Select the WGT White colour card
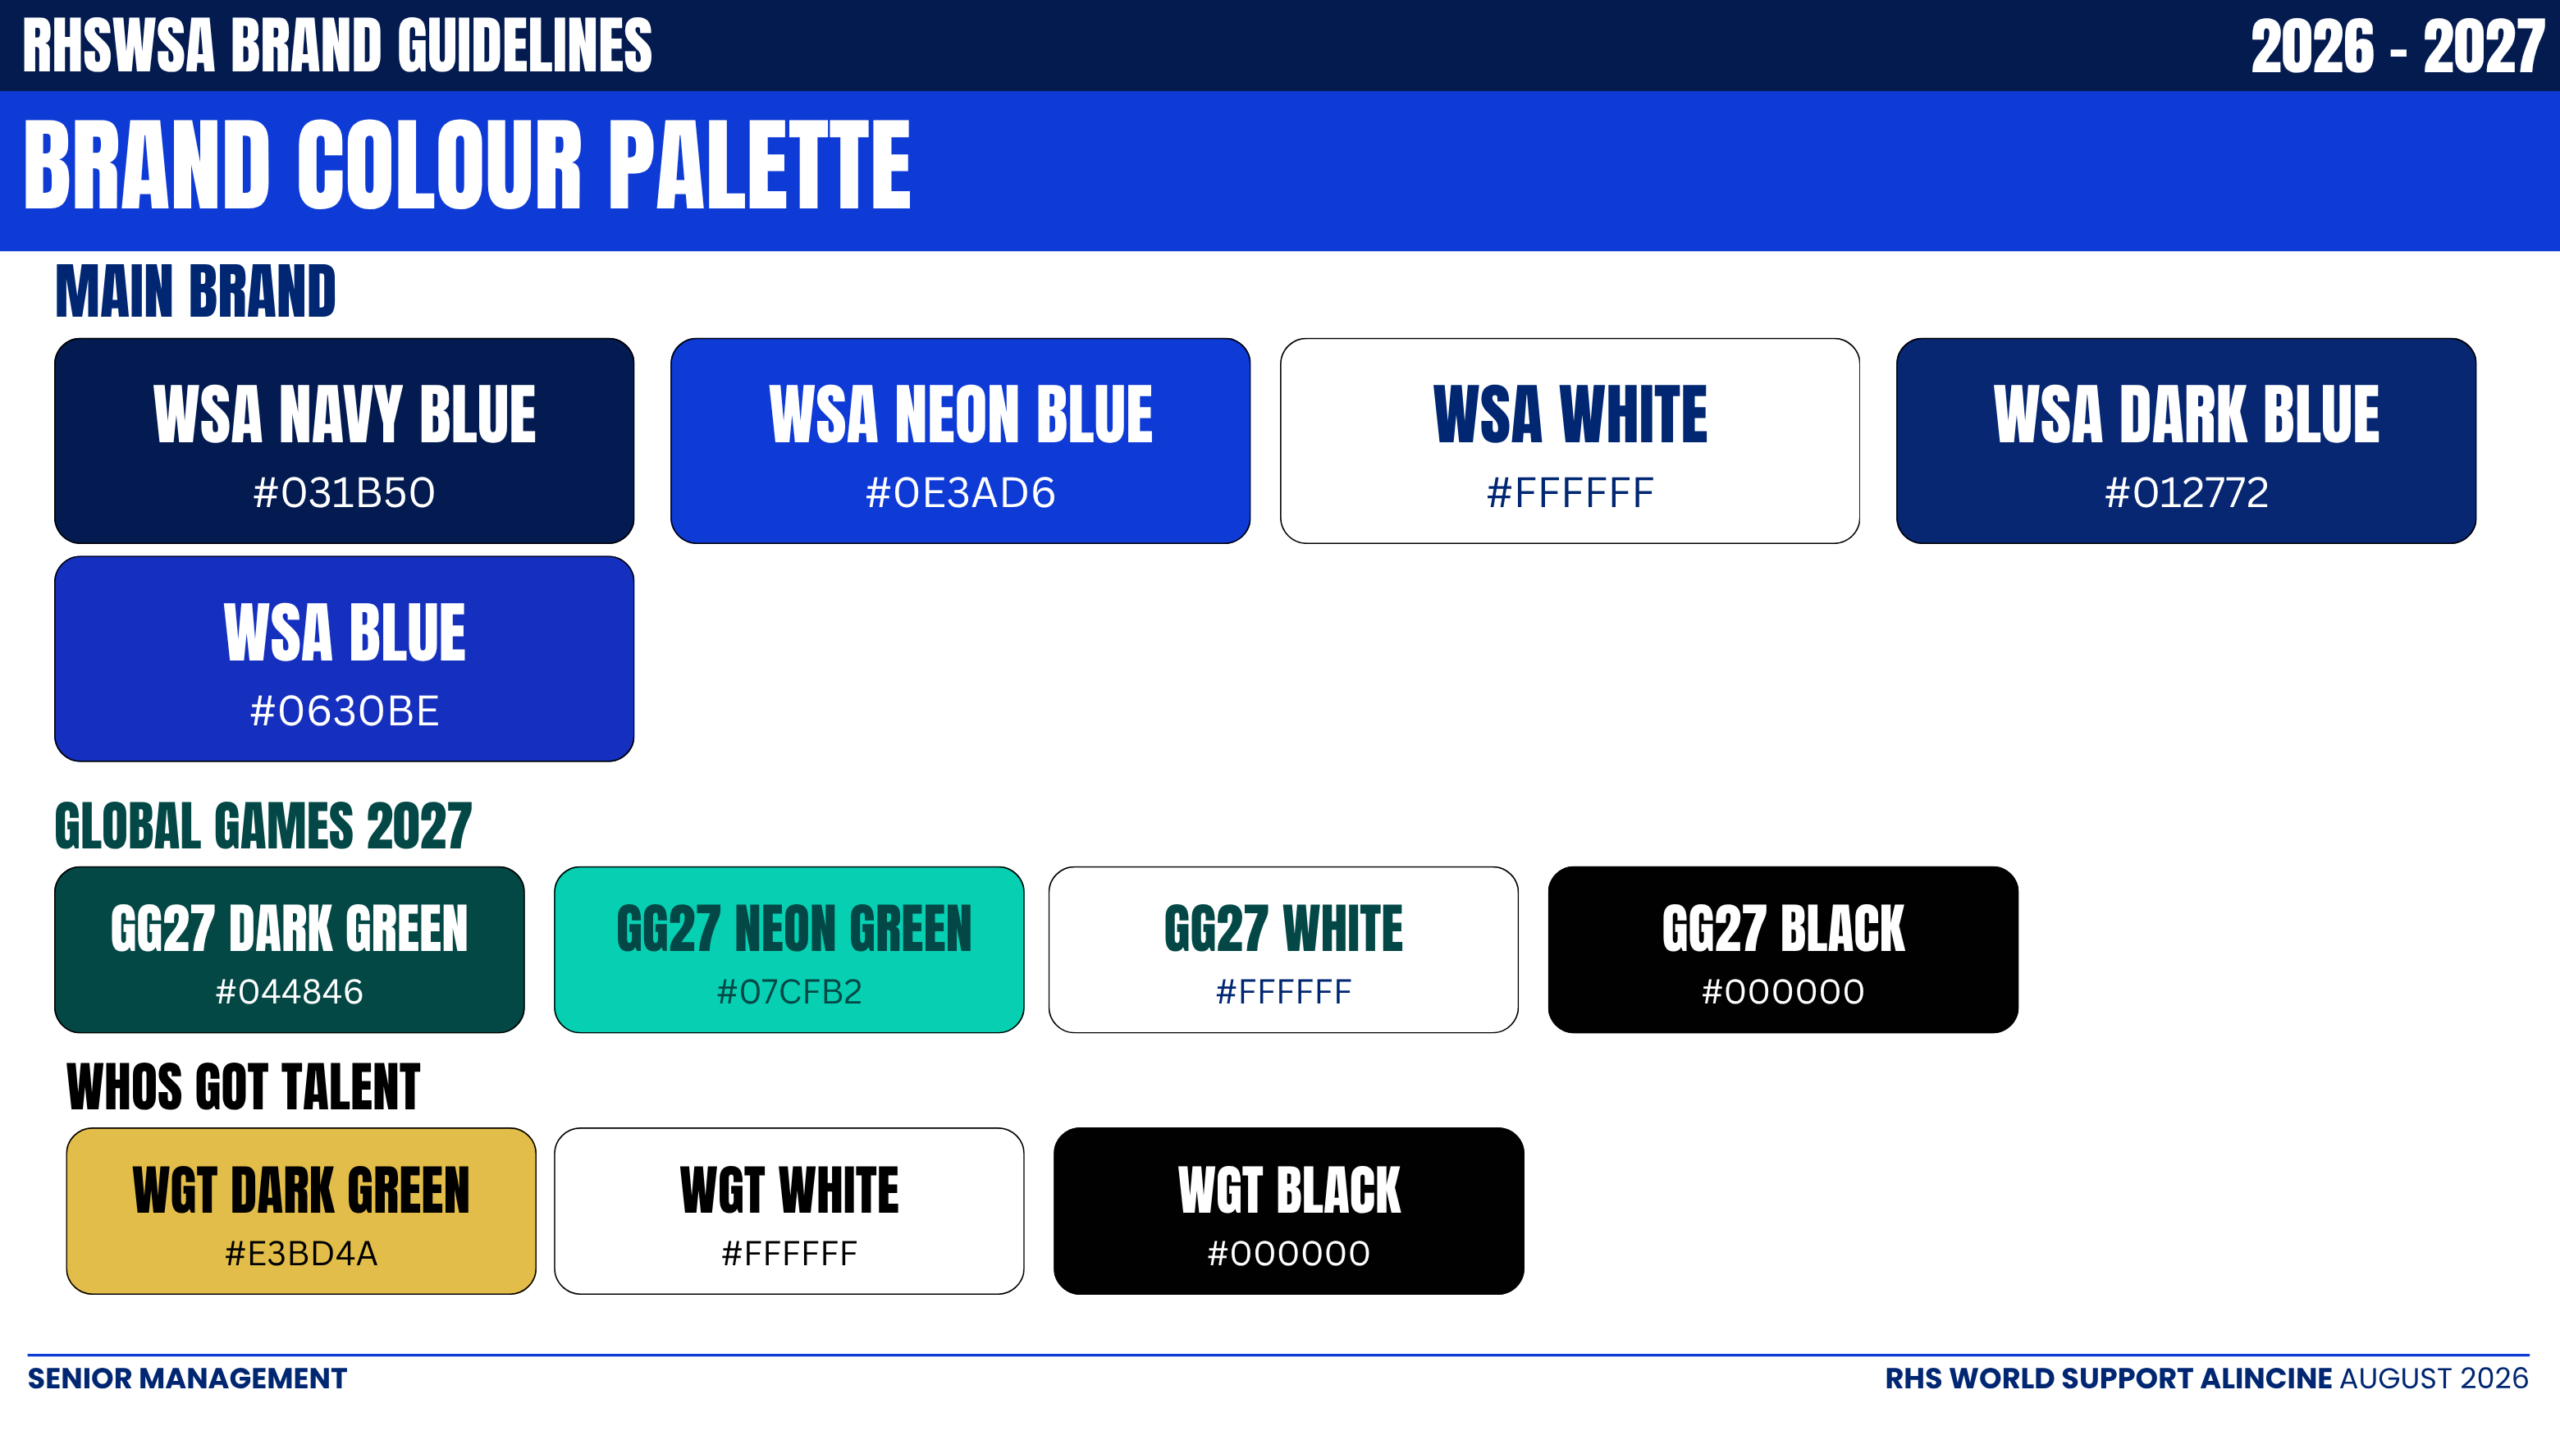 [x=789, y=1211]
